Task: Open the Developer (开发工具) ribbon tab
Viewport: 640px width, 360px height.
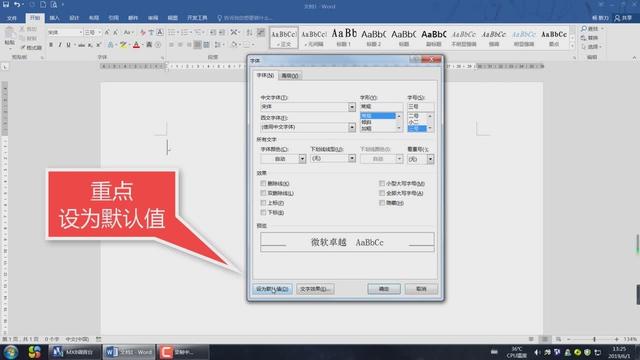Action: (197, 18)
